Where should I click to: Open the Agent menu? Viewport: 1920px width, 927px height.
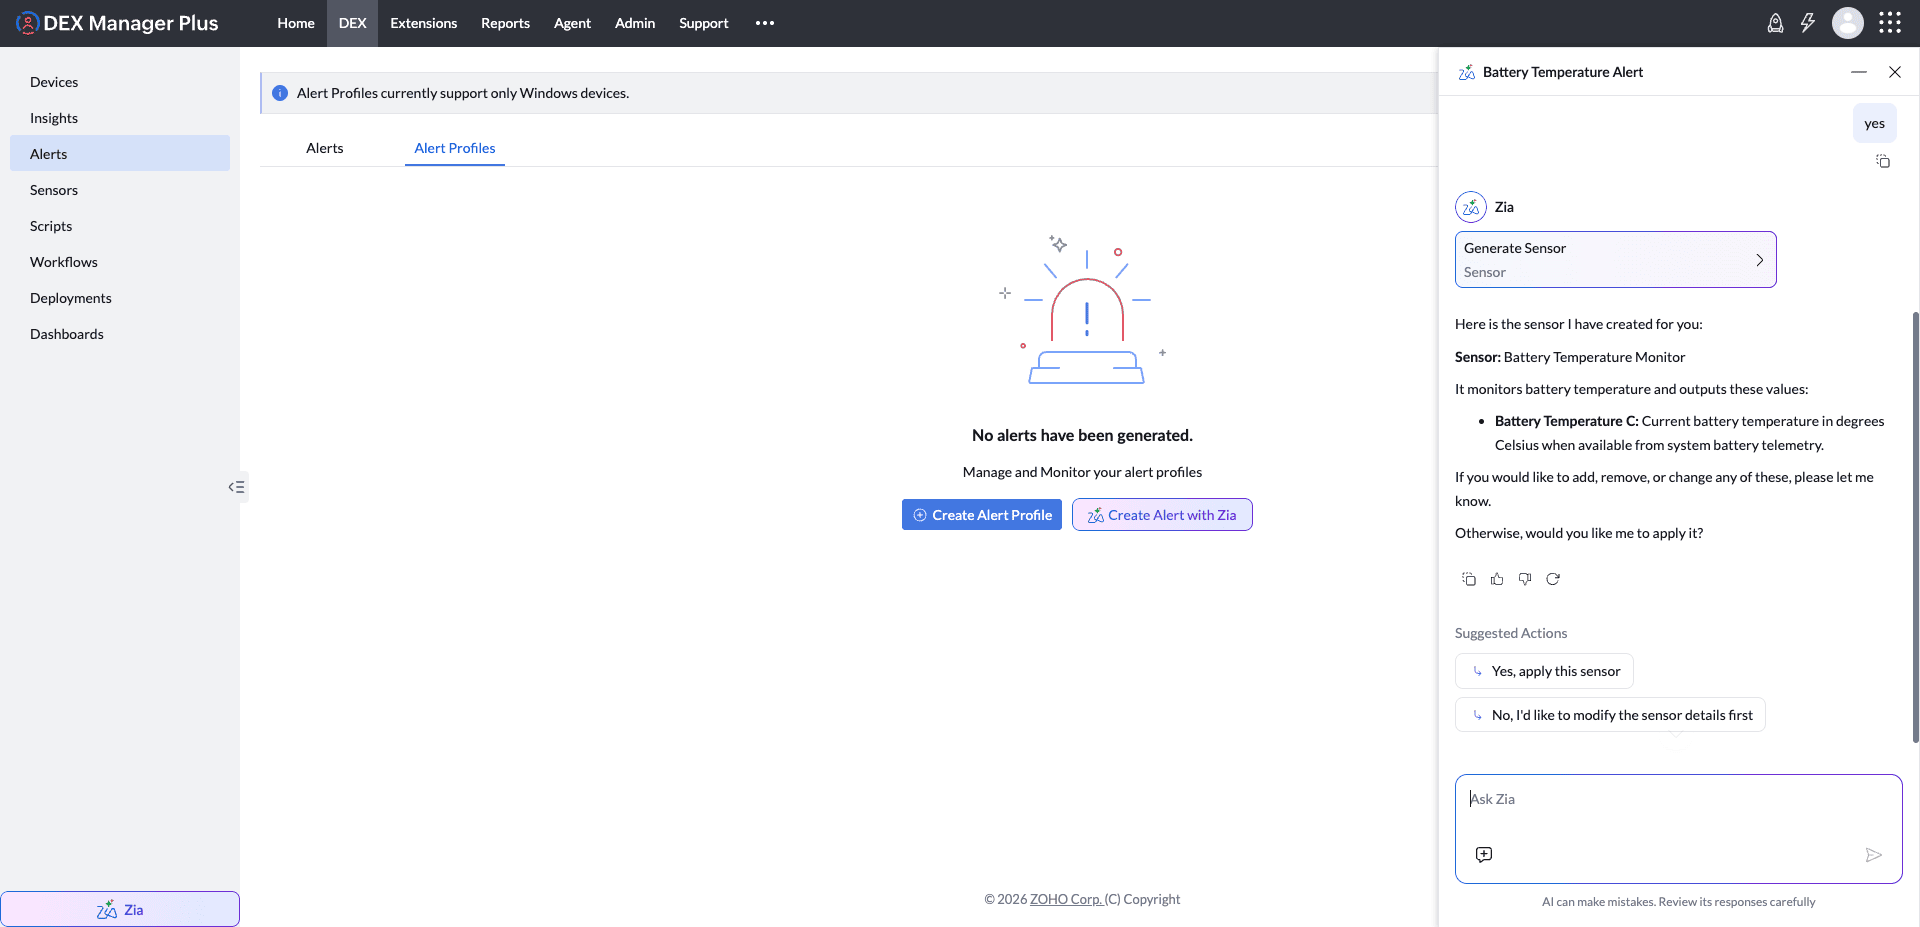coord(573,23)
